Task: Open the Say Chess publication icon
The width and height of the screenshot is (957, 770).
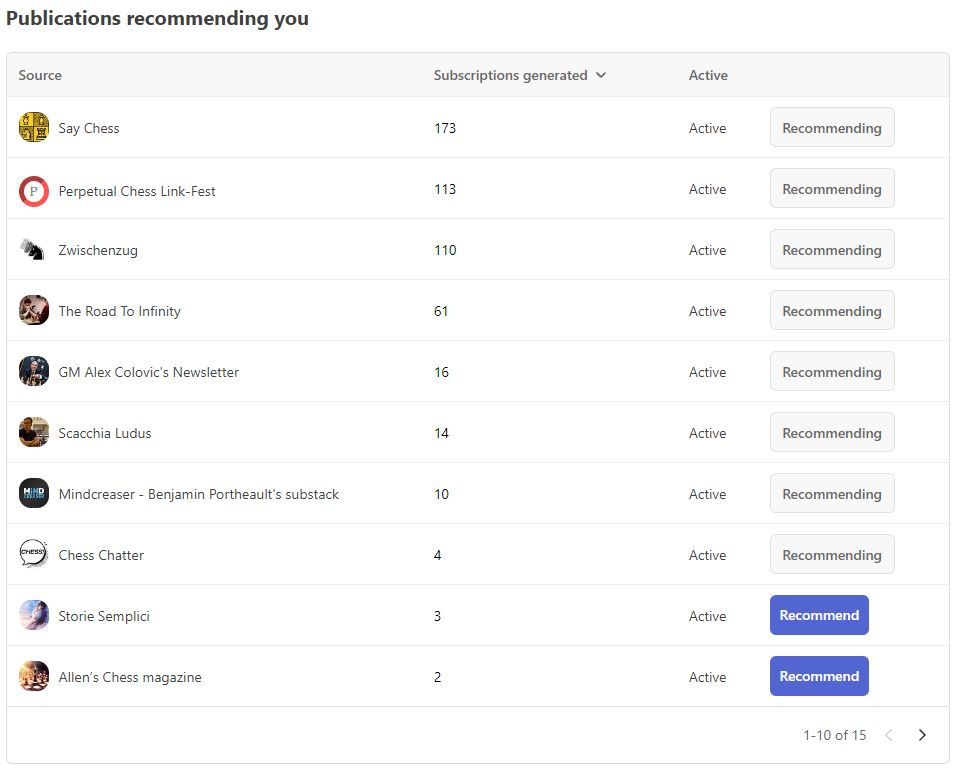Action: pyautogui.click(x=34, y=127)
